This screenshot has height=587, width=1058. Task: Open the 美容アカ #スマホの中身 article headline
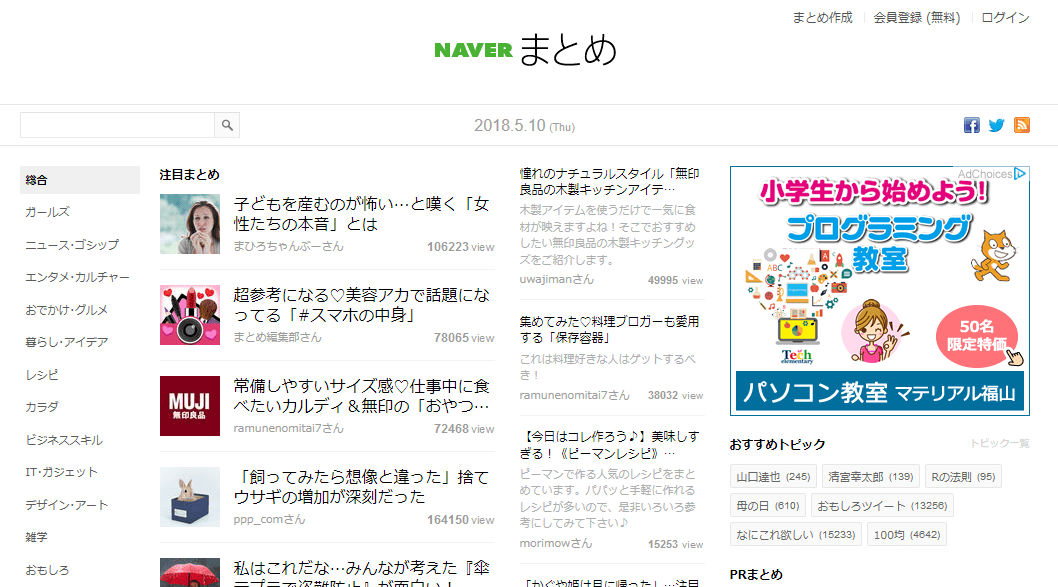[362, 305]
